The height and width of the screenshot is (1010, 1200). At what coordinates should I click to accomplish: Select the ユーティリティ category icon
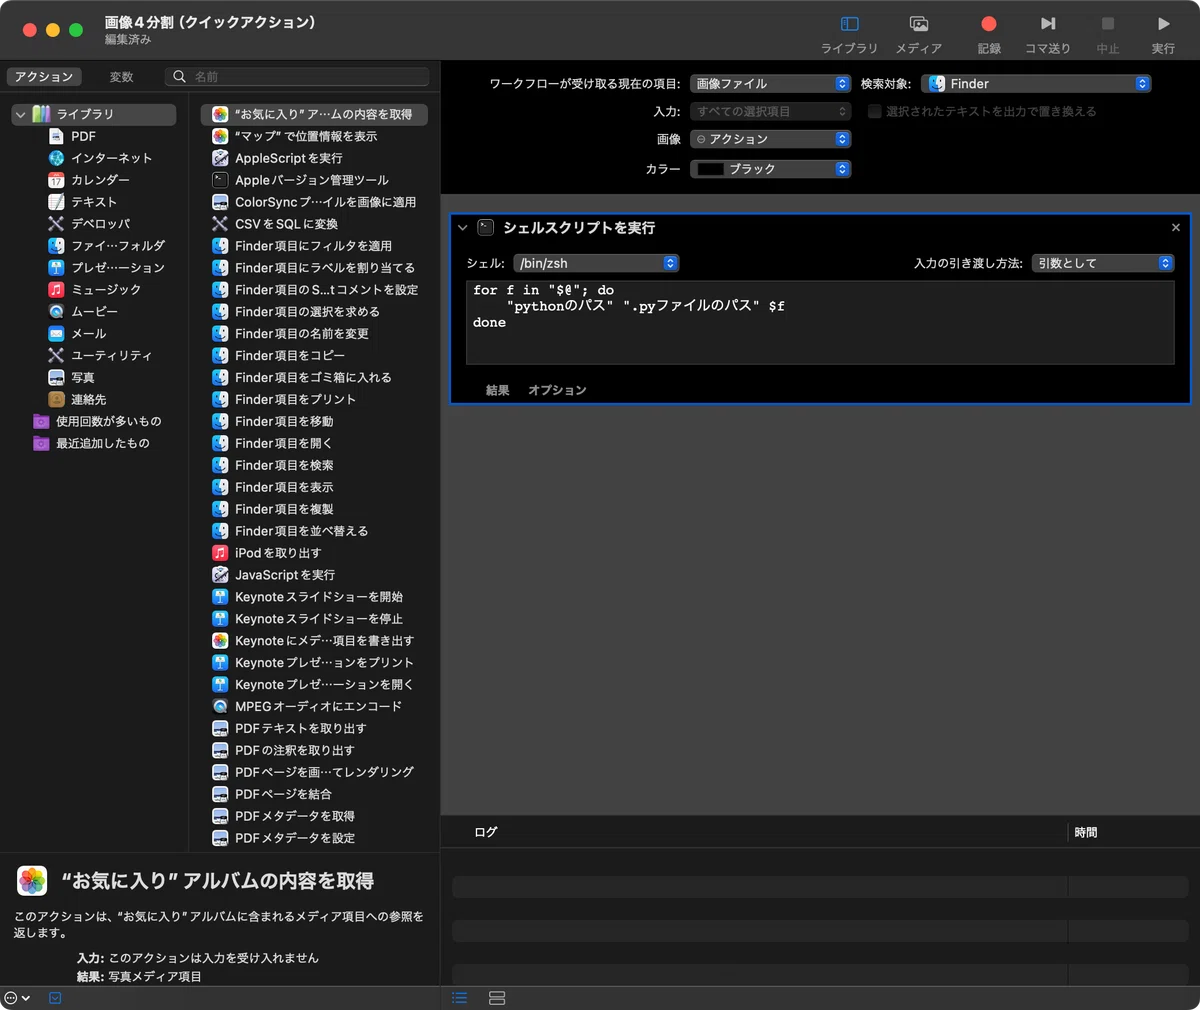56,355
